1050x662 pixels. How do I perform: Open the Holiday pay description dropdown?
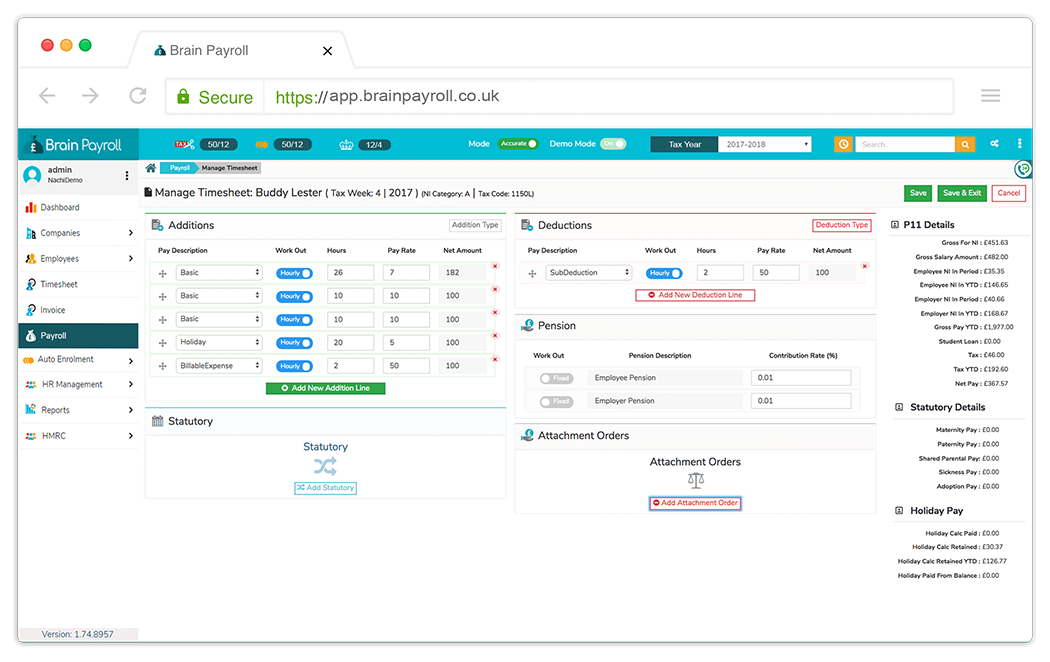(219, 343)
